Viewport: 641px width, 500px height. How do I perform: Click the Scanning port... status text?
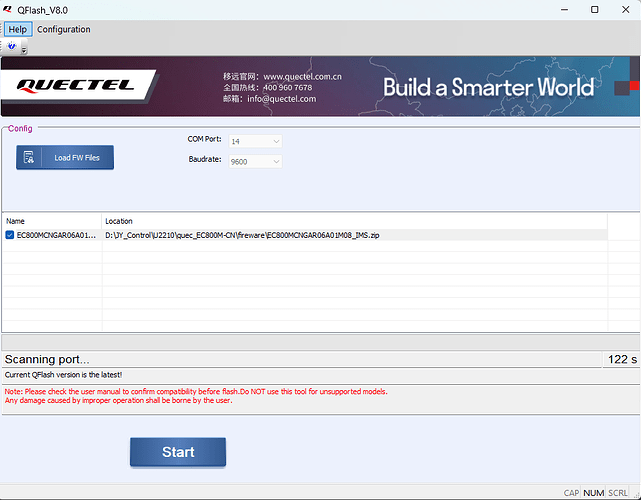[x=47, y=359]
